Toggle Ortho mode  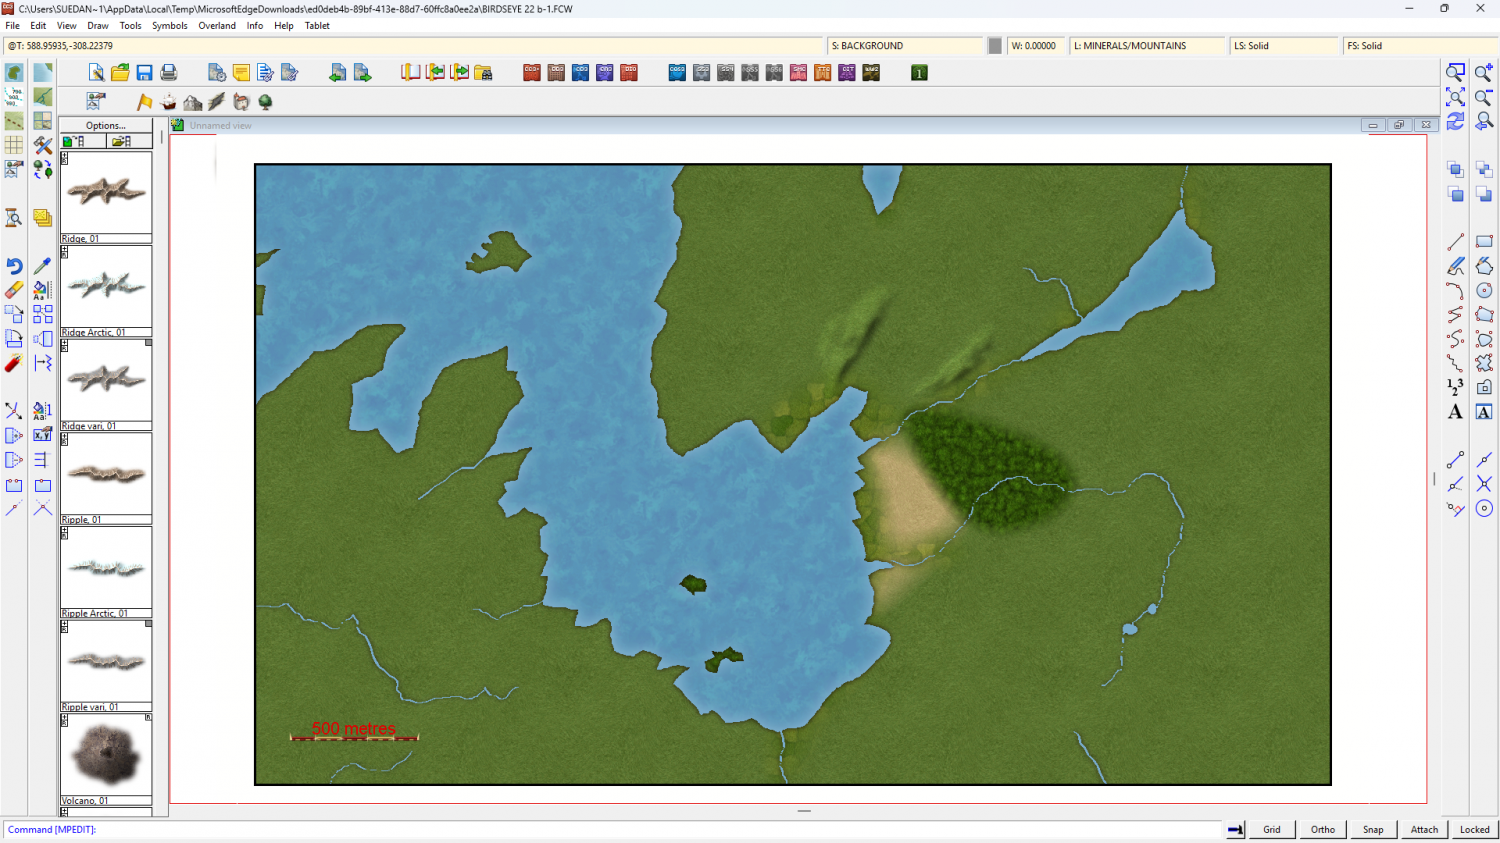click(1322, 829)
